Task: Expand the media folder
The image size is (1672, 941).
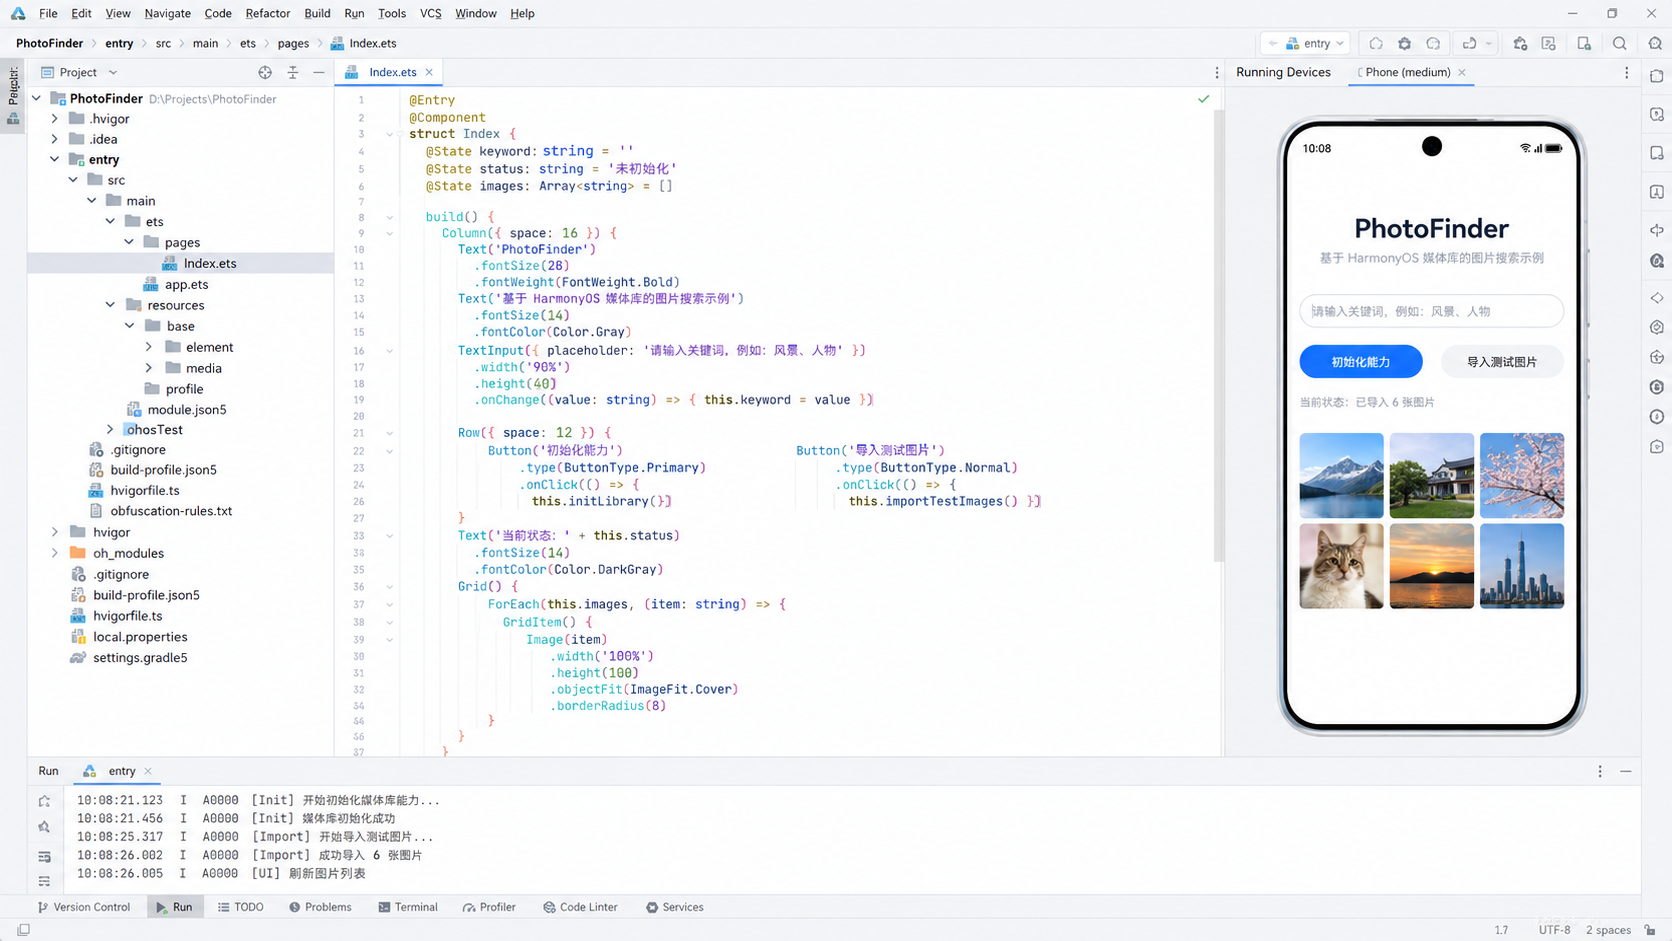Action: (149, 368)
